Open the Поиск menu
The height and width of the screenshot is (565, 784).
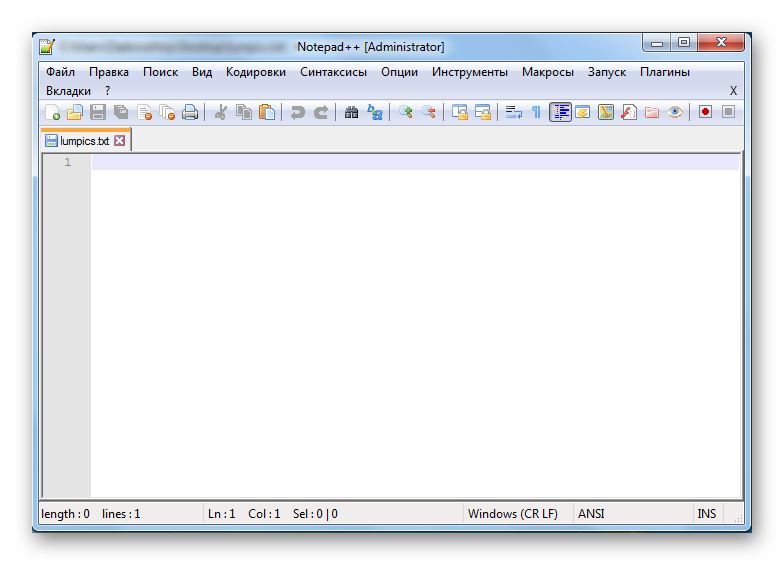click(x=160, y=72)
